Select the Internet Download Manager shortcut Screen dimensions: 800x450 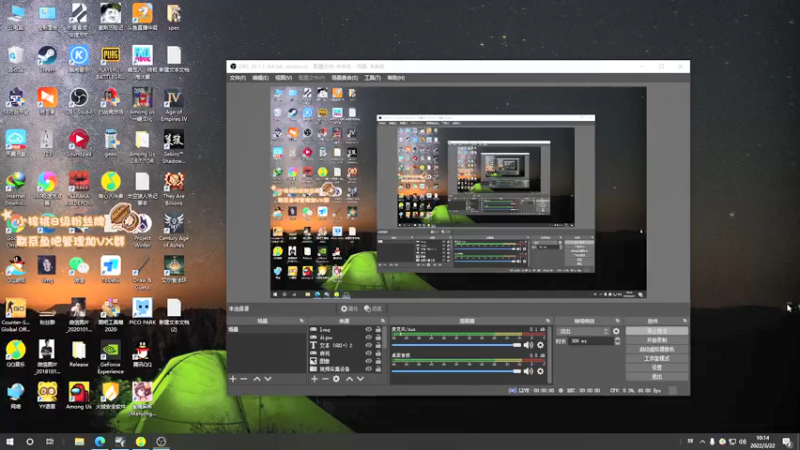[x=15, y=189]
